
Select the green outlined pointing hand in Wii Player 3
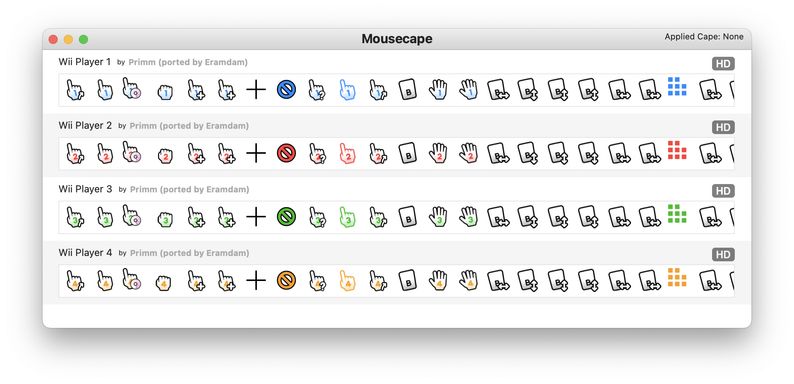pos(347,217)
